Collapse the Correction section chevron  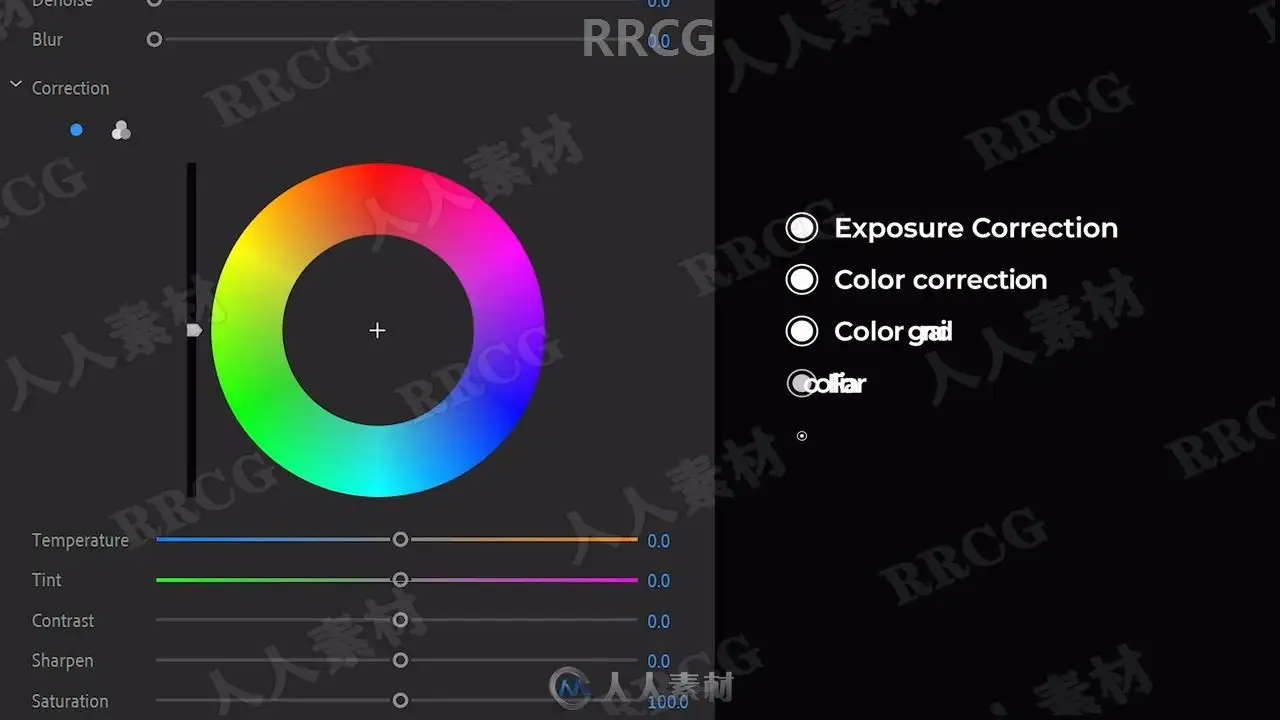(x=16, y=86)
